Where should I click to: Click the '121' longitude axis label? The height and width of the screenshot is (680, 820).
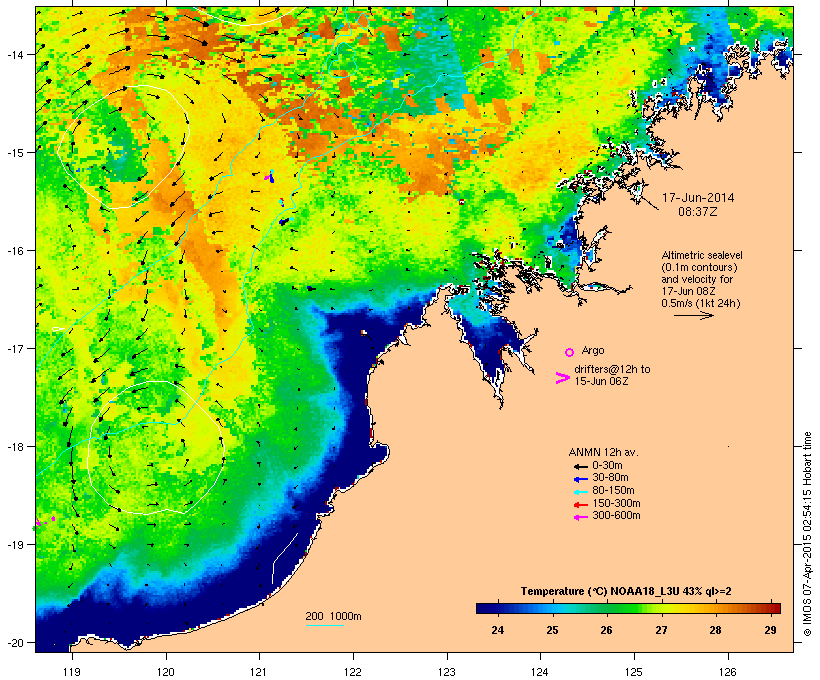click(259, 672)
